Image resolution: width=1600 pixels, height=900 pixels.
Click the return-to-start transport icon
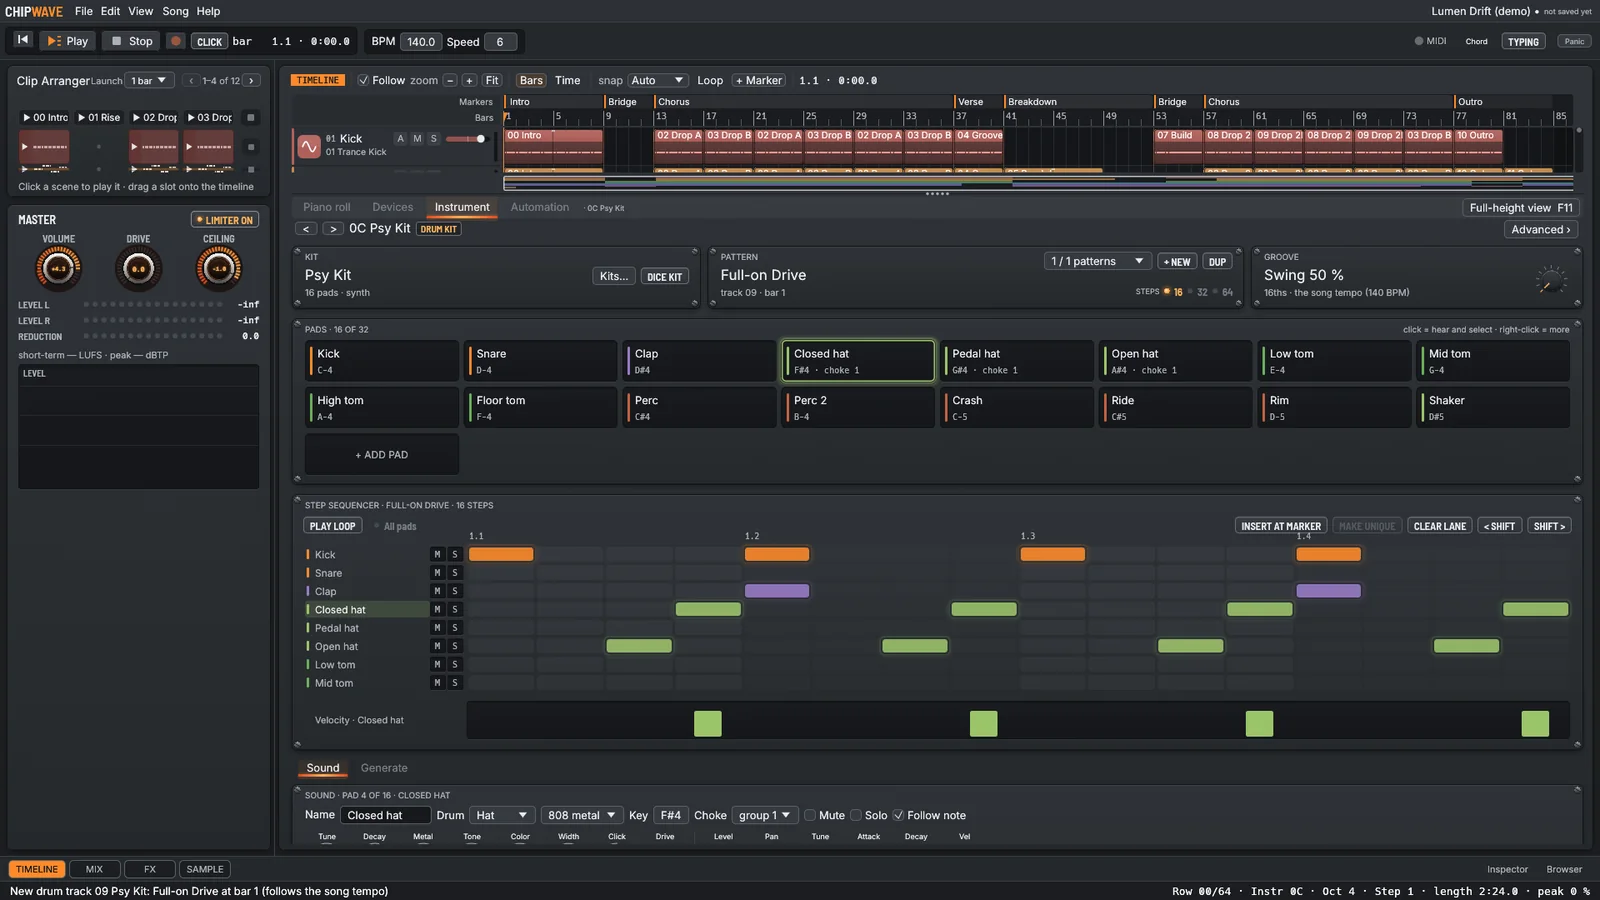coord(23,41)
